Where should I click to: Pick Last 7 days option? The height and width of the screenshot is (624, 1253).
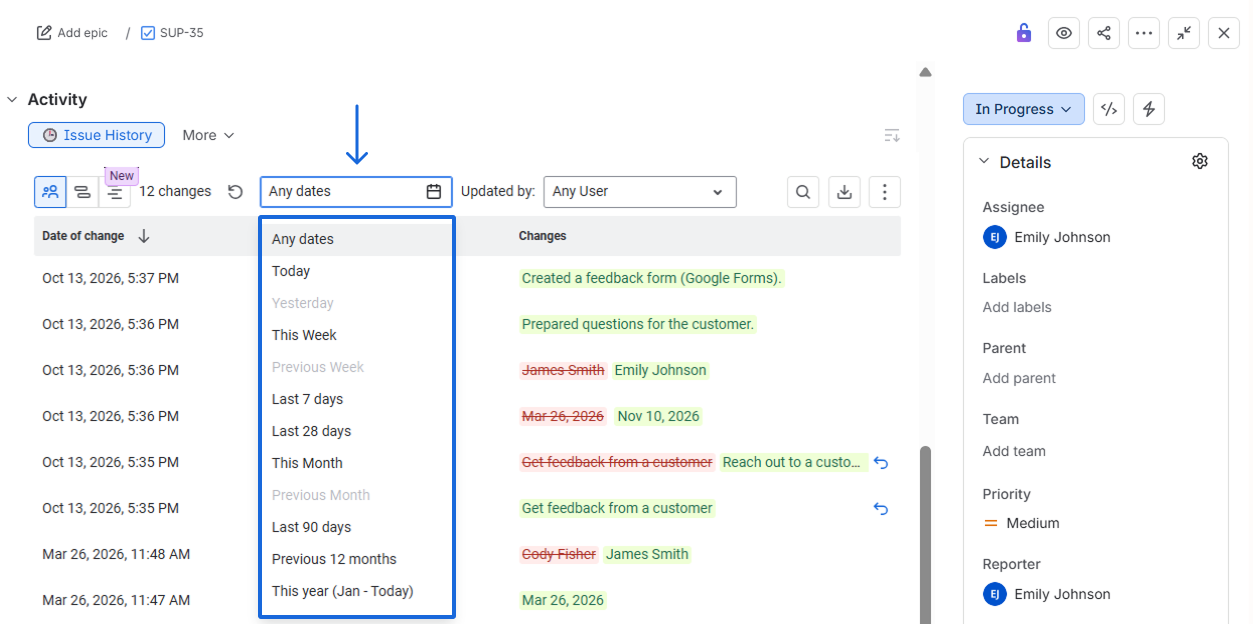point(357,399)
